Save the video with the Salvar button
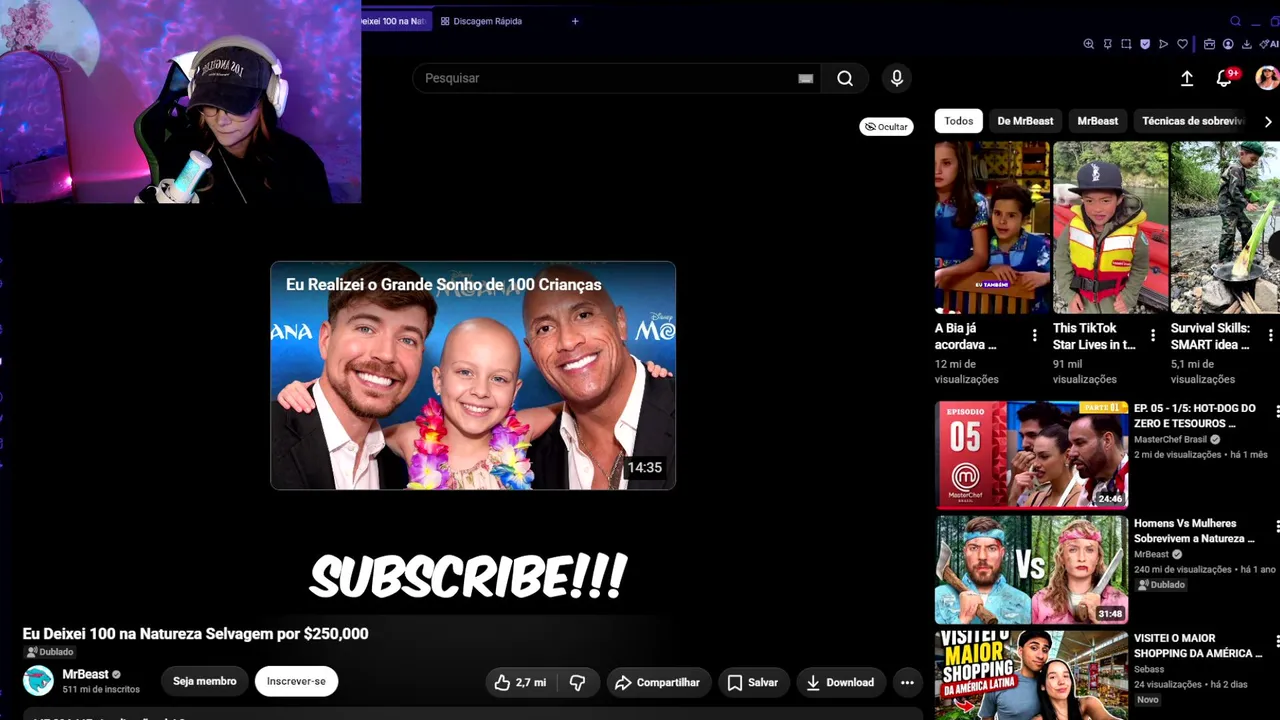 click(752, 682)
